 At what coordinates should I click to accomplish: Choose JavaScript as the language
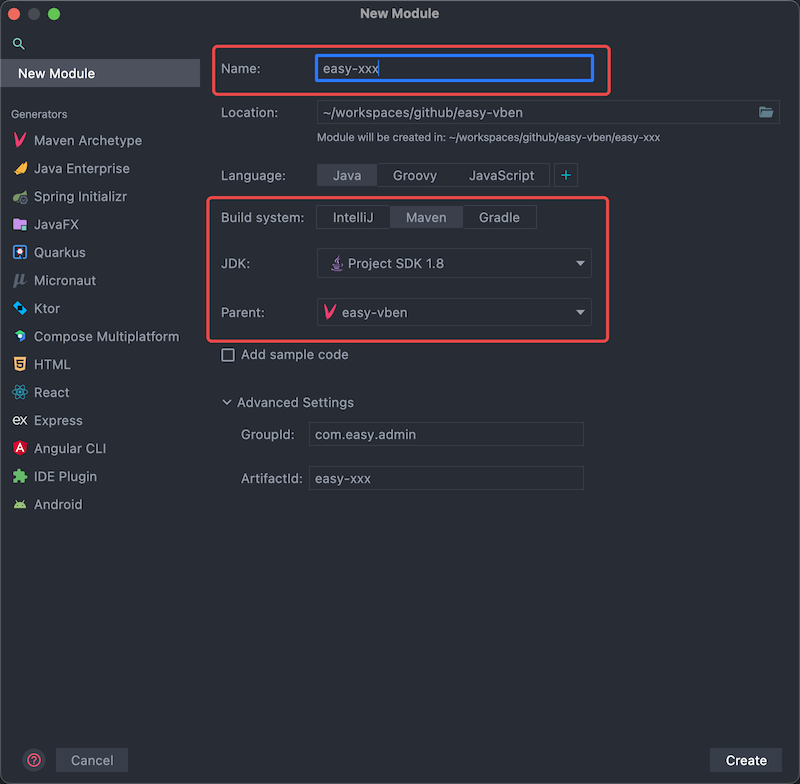[x=501, y=175]
